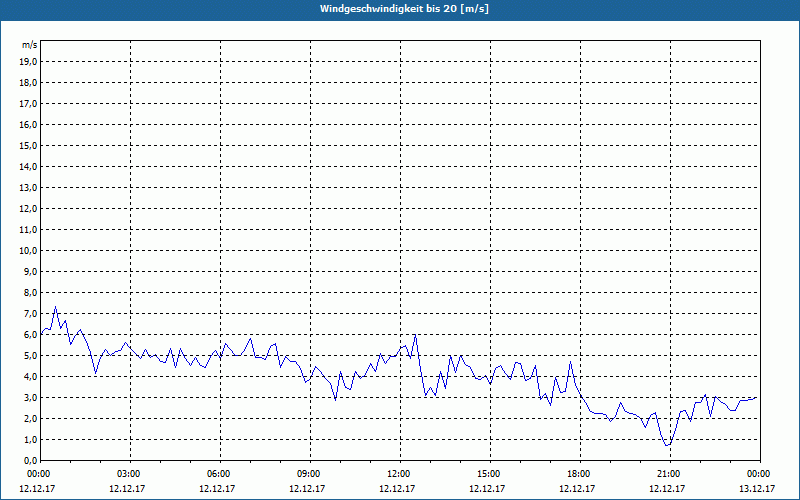Select the '5,0' y-axis label
Viewport: 800px width, 500px height.
pos(30,356)
